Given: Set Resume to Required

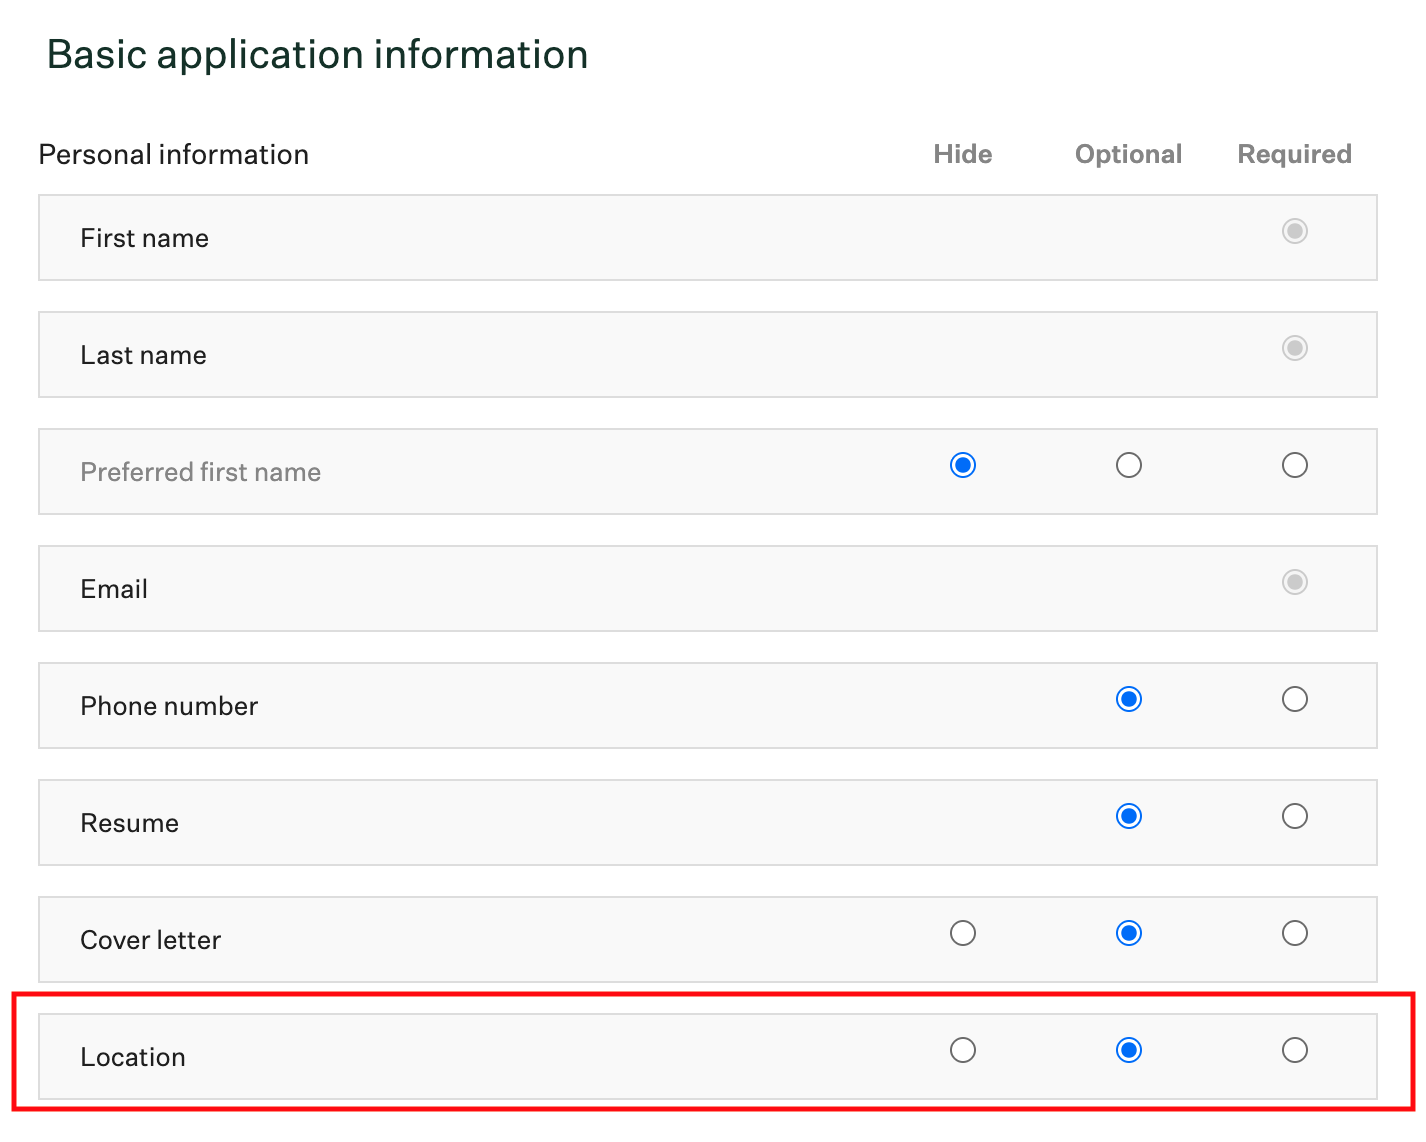Looking at the screenshot, I should tap(1294, 816).
